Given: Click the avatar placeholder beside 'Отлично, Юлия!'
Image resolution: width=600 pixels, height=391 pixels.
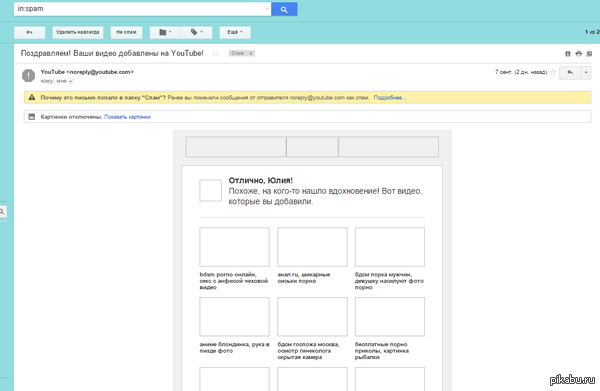Looking at the screenshot, I should (210, 191).
